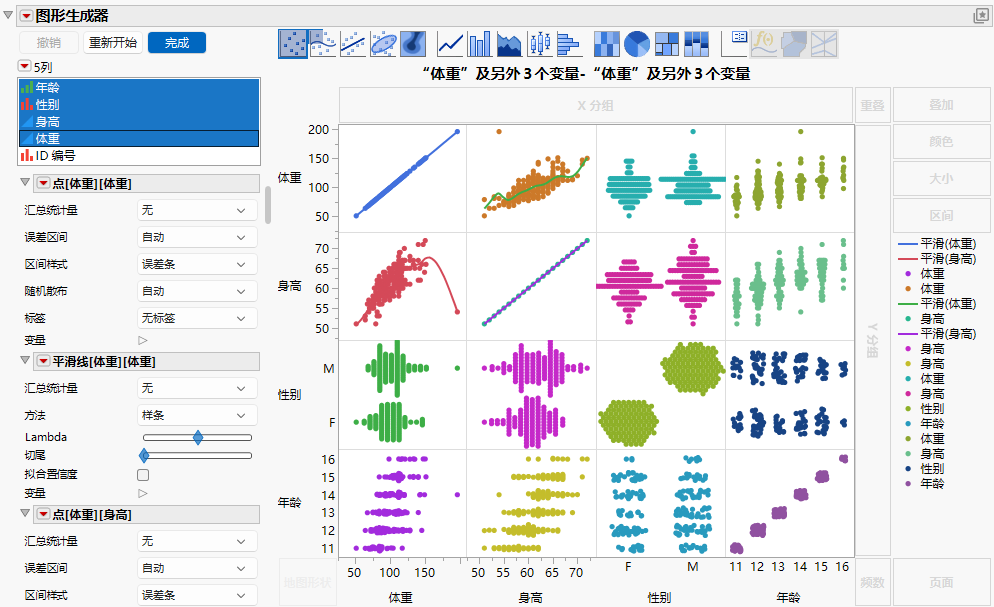Open the 方法 dropdown showing 样条

pyautogui.click(x=197, y=415)
